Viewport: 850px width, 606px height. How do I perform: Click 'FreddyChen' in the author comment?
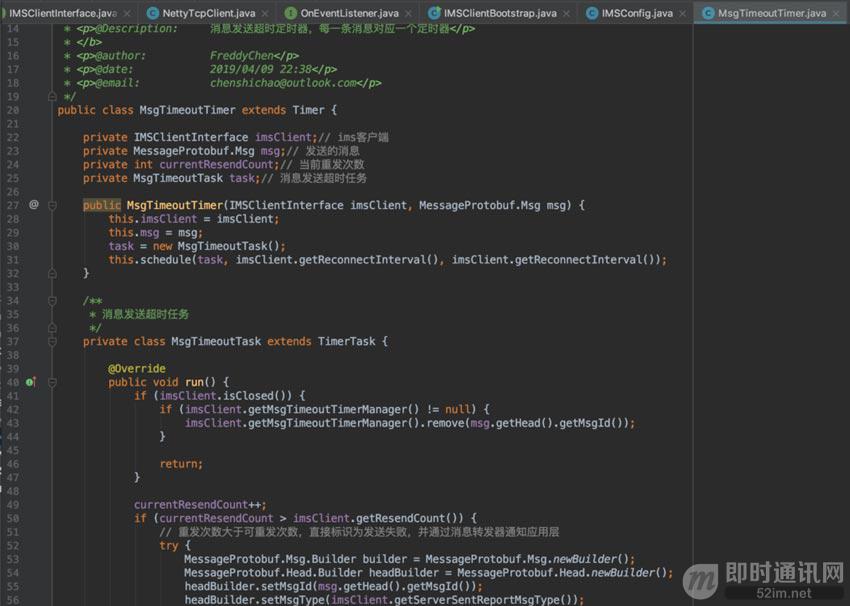click(241, 56)
